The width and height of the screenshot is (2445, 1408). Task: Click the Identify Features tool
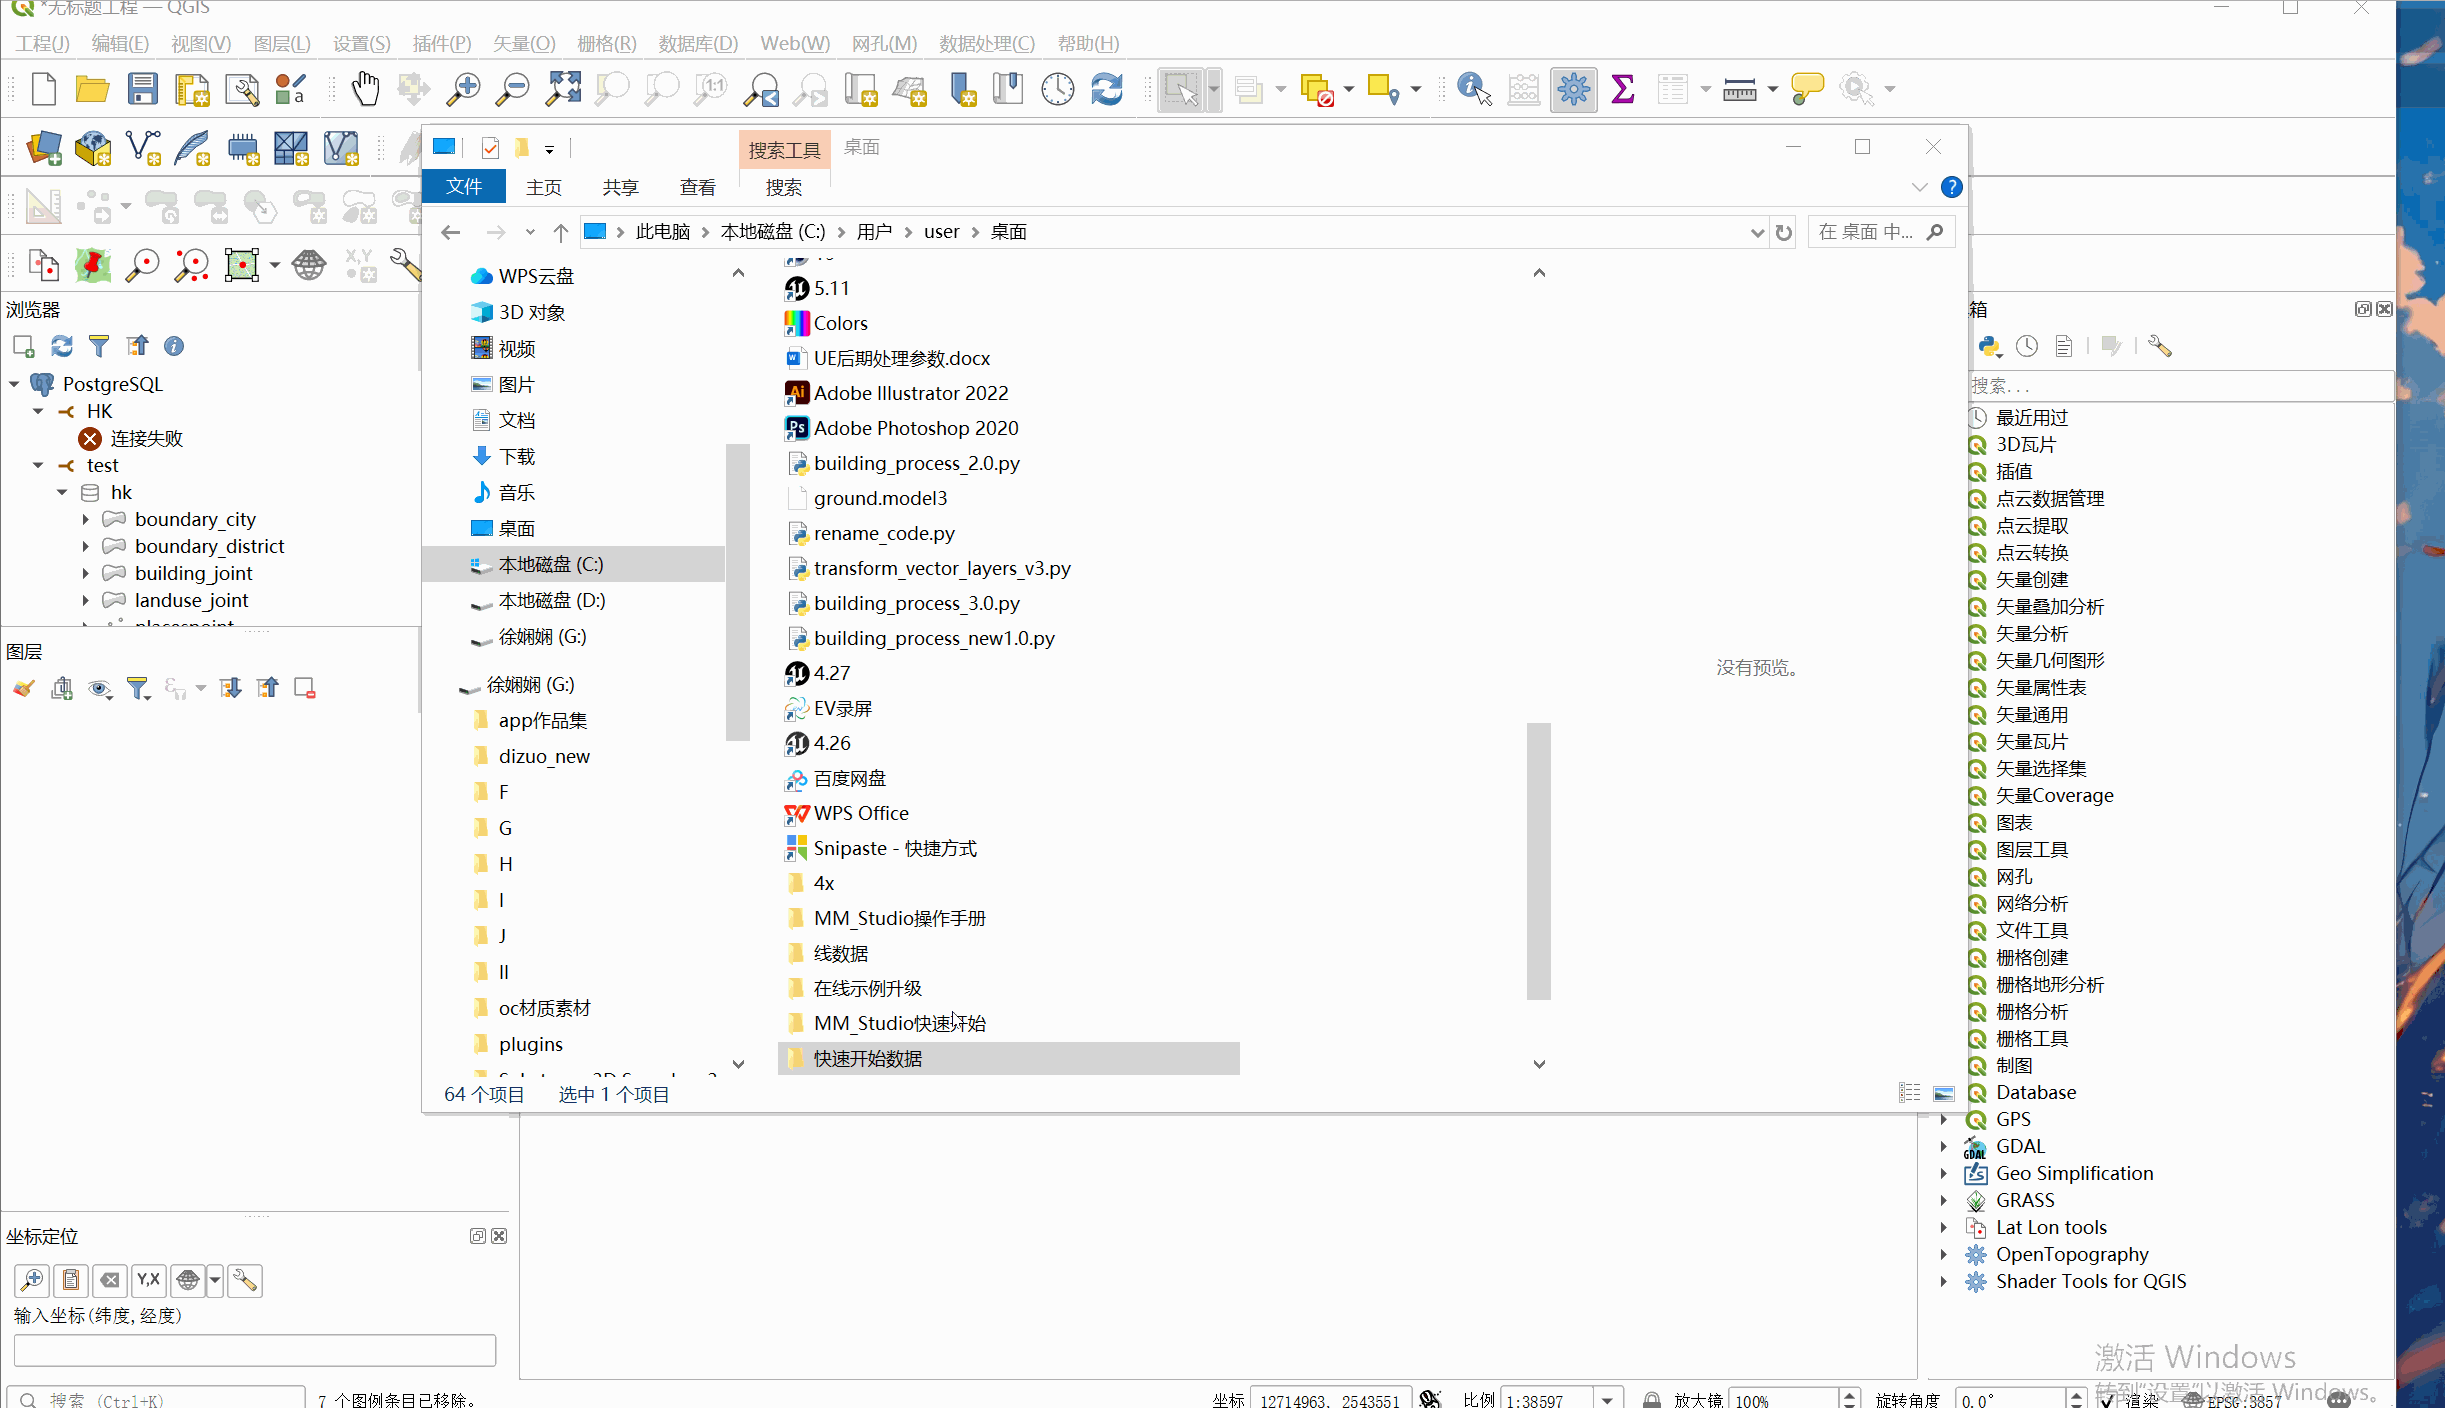point(1473,90)
